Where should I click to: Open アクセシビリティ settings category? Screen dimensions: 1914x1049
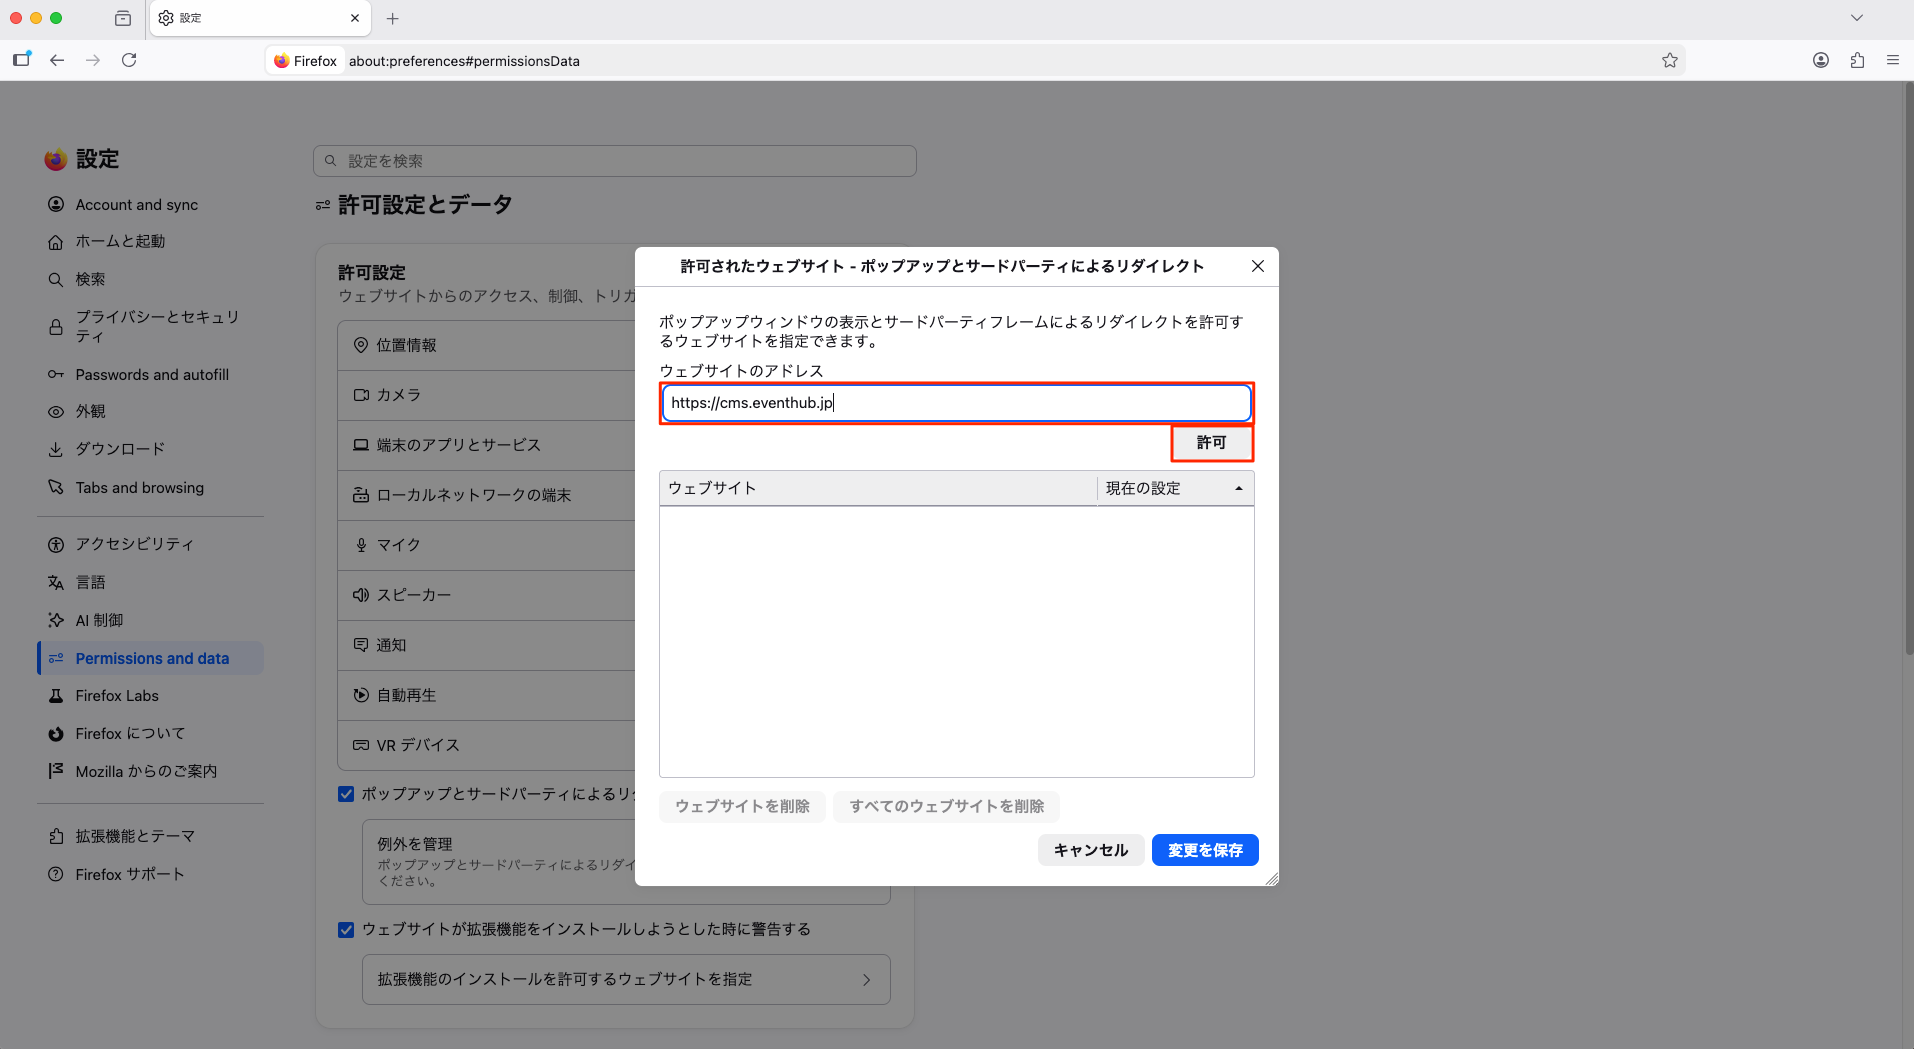click(151, 544)
